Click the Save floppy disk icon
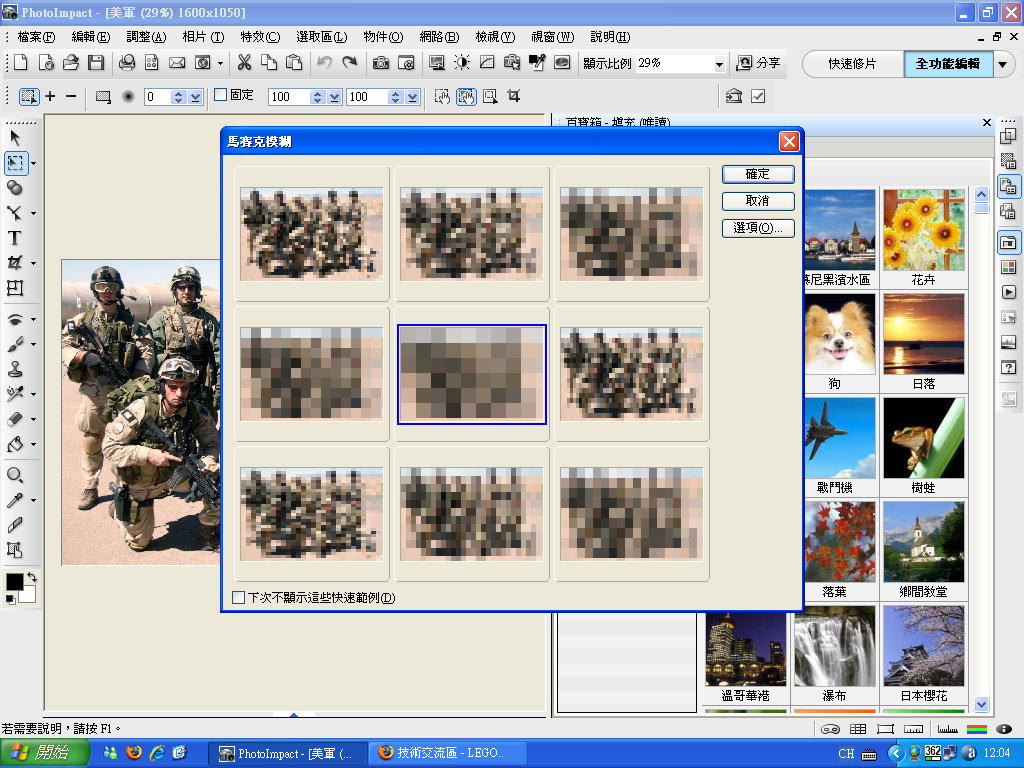This screenshot has width=1024, height=768. point(96,63)
